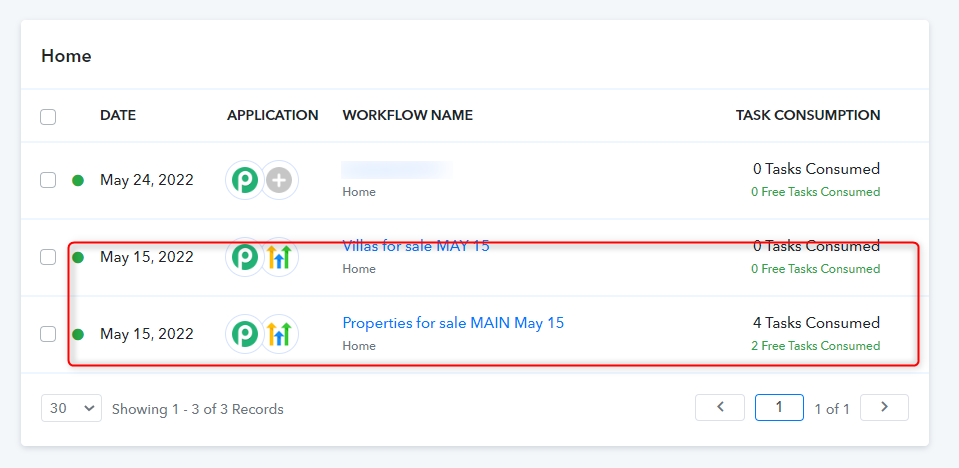Select checkbox for Properties for sale MAIN row
The image size is (959, 468).
pos(48,334)
